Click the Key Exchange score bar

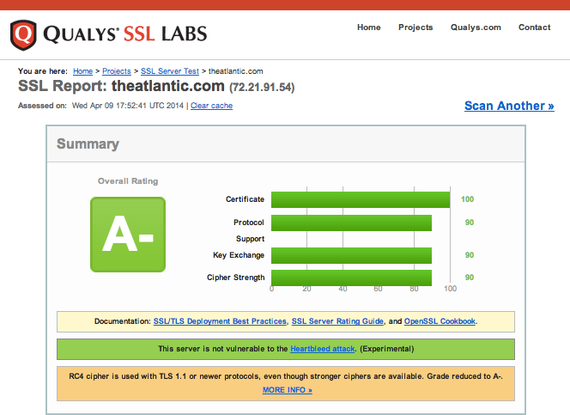click(352, 255)
